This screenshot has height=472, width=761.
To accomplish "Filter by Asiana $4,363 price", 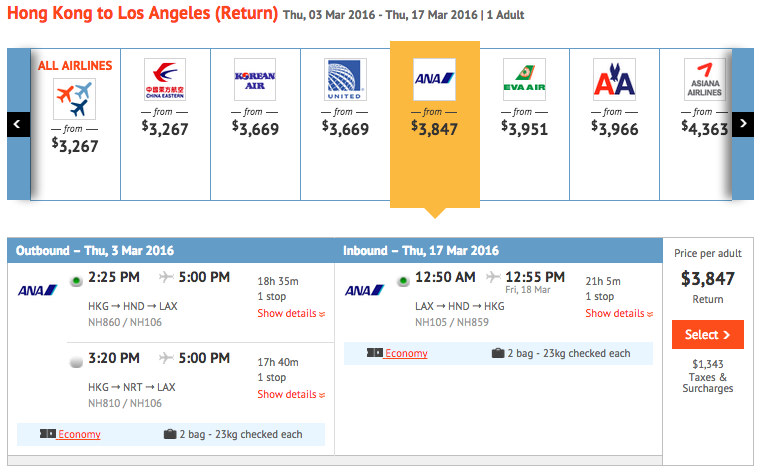I will tap(705, 129).
